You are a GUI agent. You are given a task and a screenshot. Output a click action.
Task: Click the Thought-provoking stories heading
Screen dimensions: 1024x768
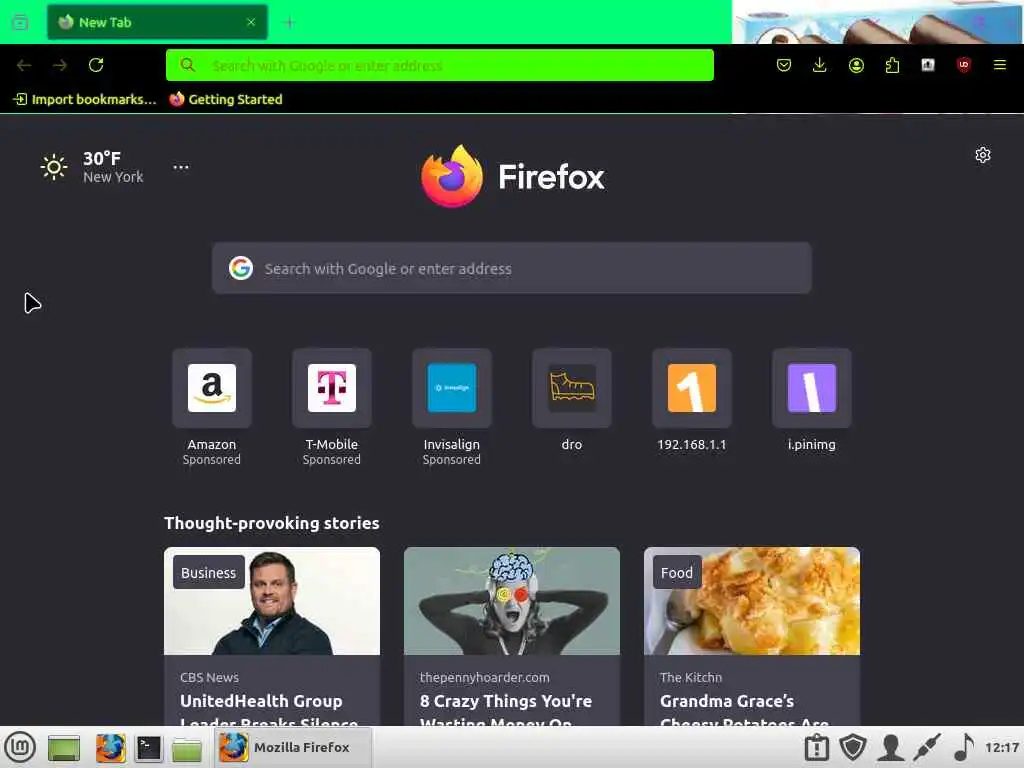pyautogui.click(x=272, y=523)
